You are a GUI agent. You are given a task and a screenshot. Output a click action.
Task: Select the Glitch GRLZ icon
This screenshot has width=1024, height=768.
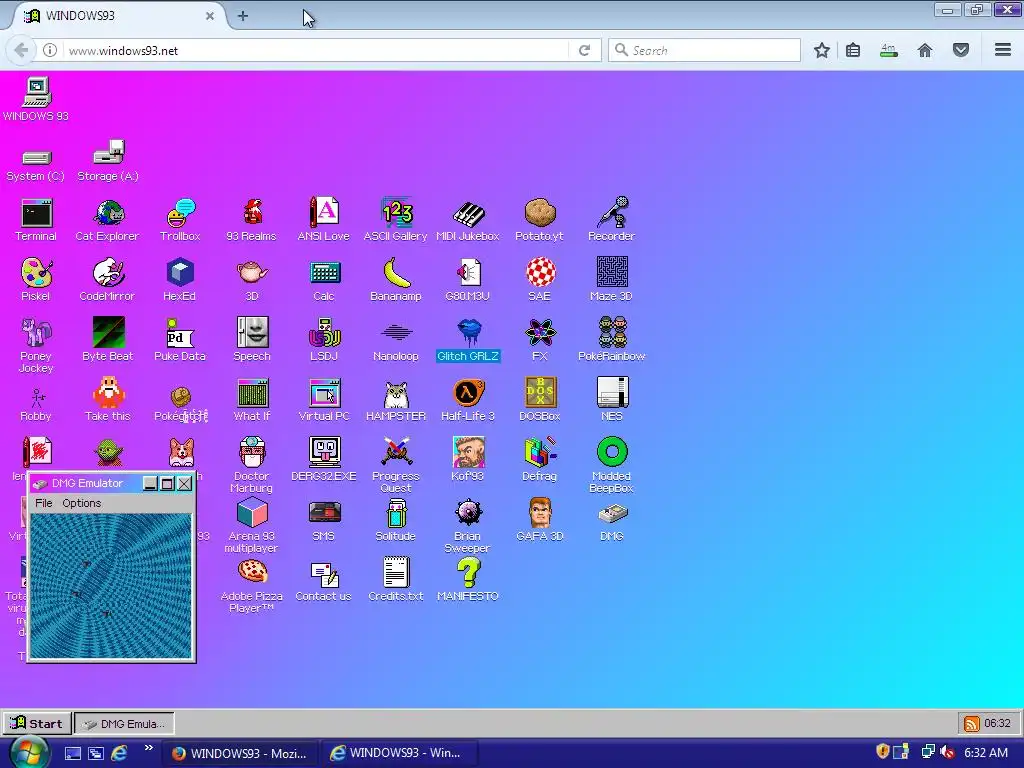pyautogui.click(x=468, y=340)
